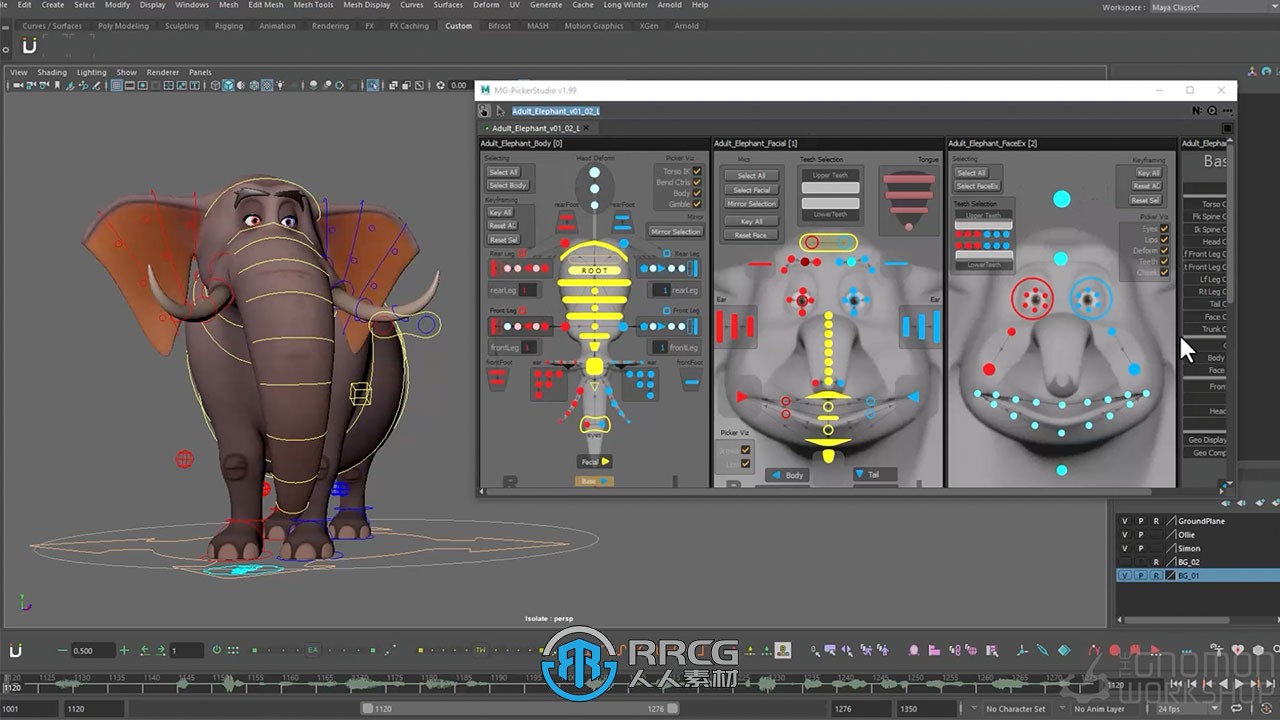Switch to the Rigging shelf tab

pyautogui.click(x=228, y=26)
